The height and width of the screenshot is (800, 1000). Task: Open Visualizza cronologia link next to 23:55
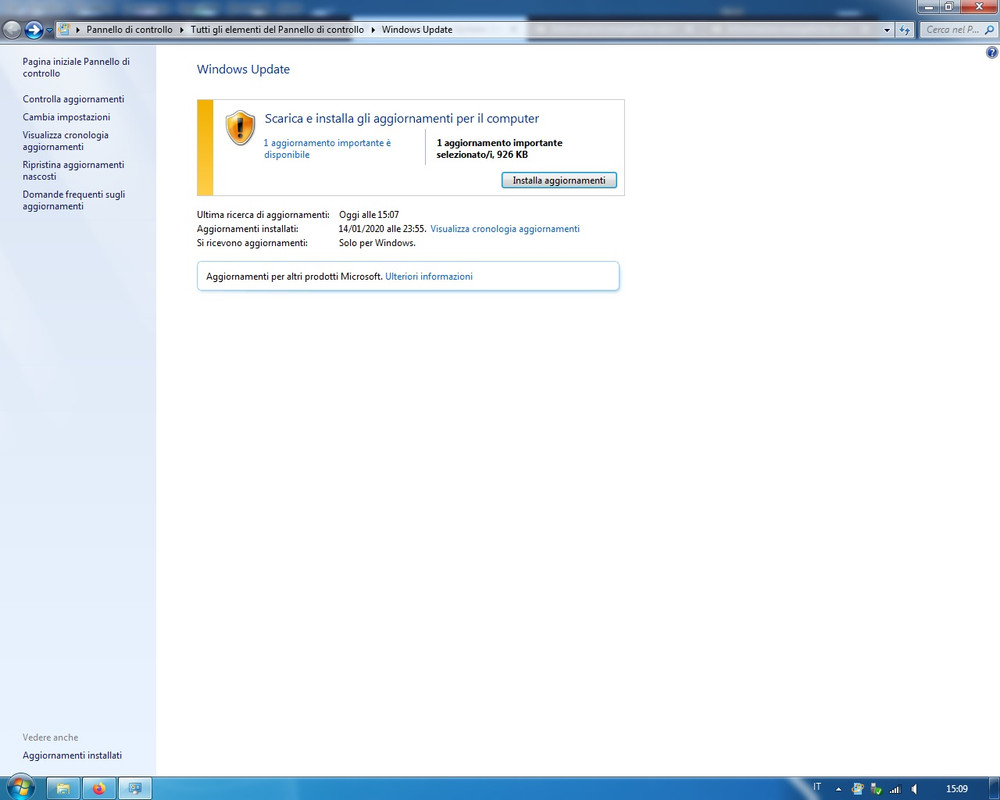pos(505,228)
